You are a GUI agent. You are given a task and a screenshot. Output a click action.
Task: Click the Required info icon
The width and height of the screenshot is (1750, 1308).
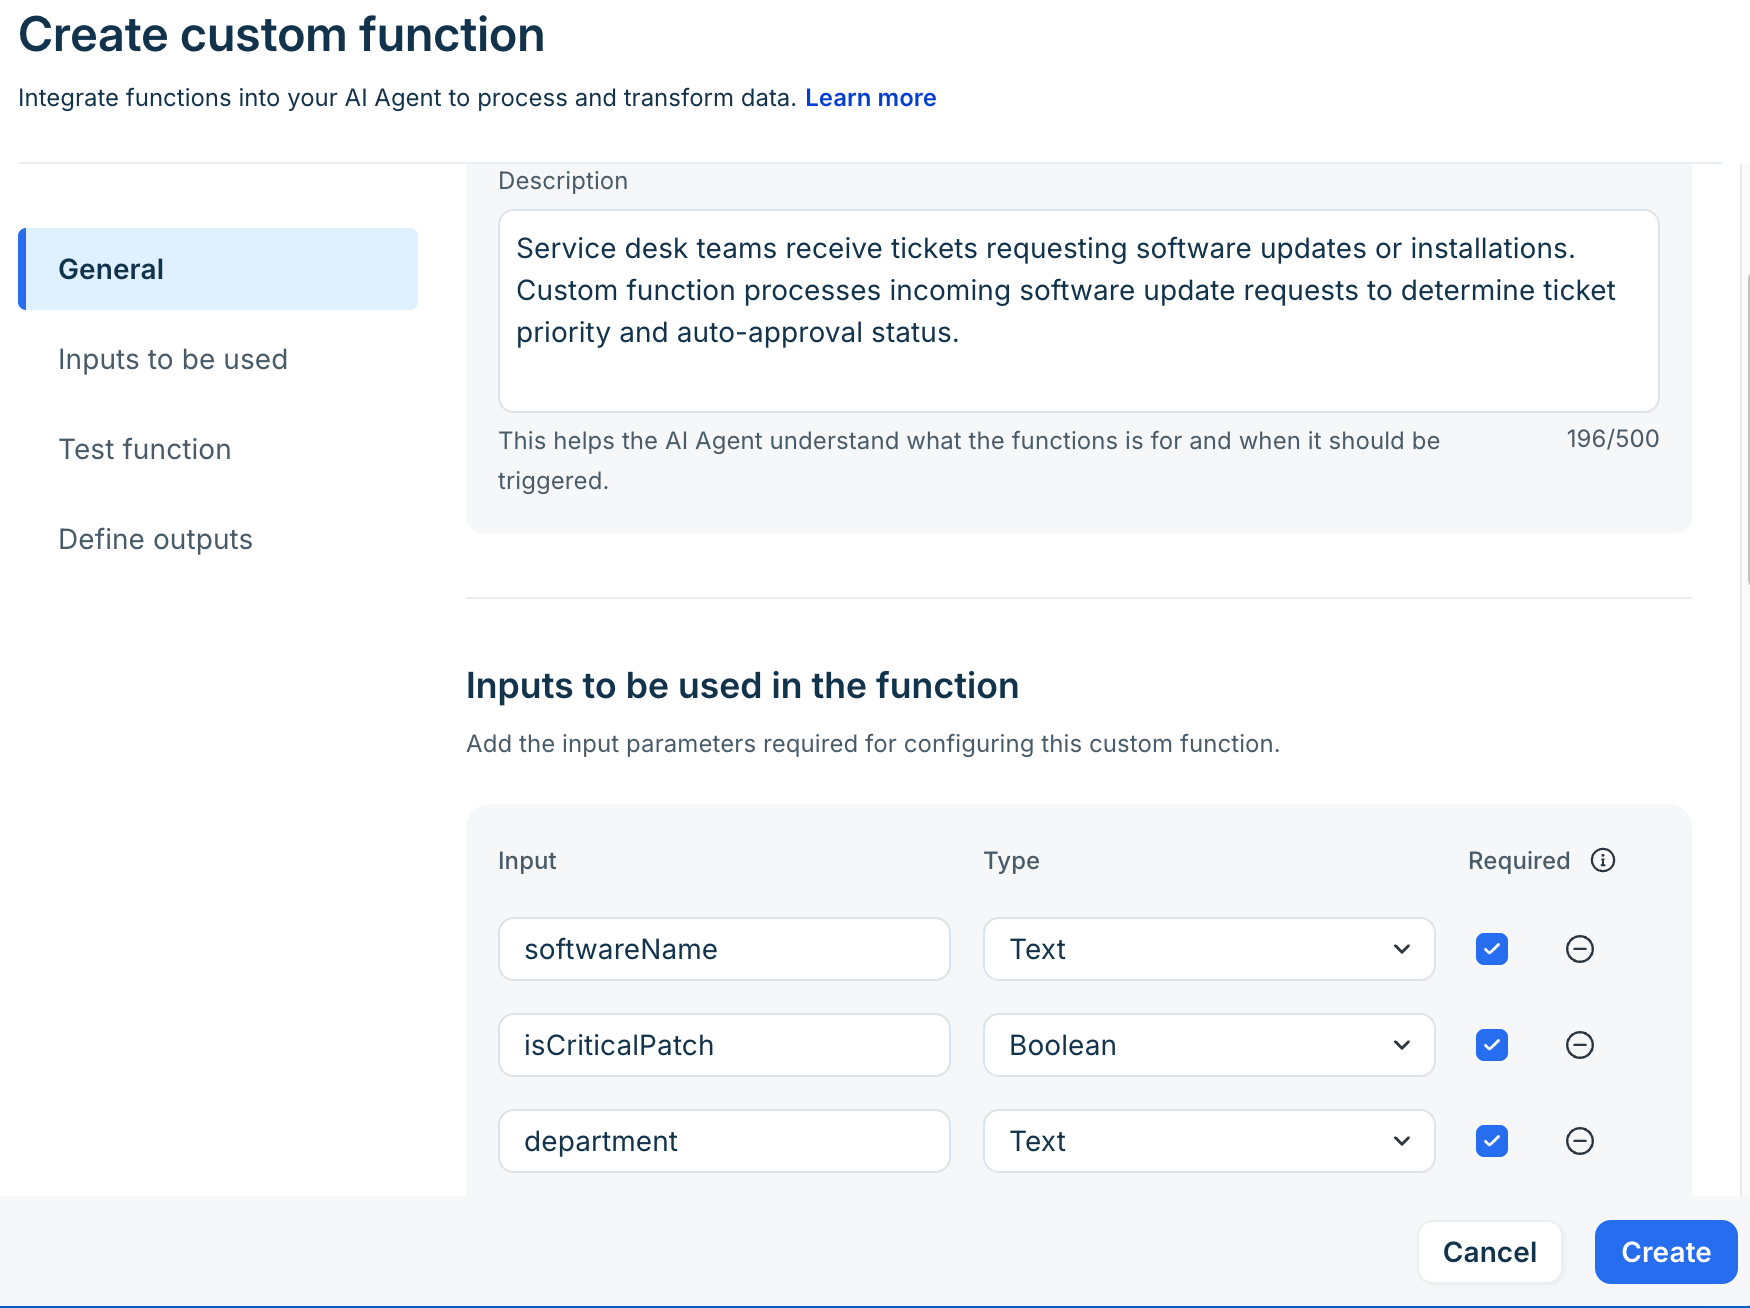[x=1603, y=860]
